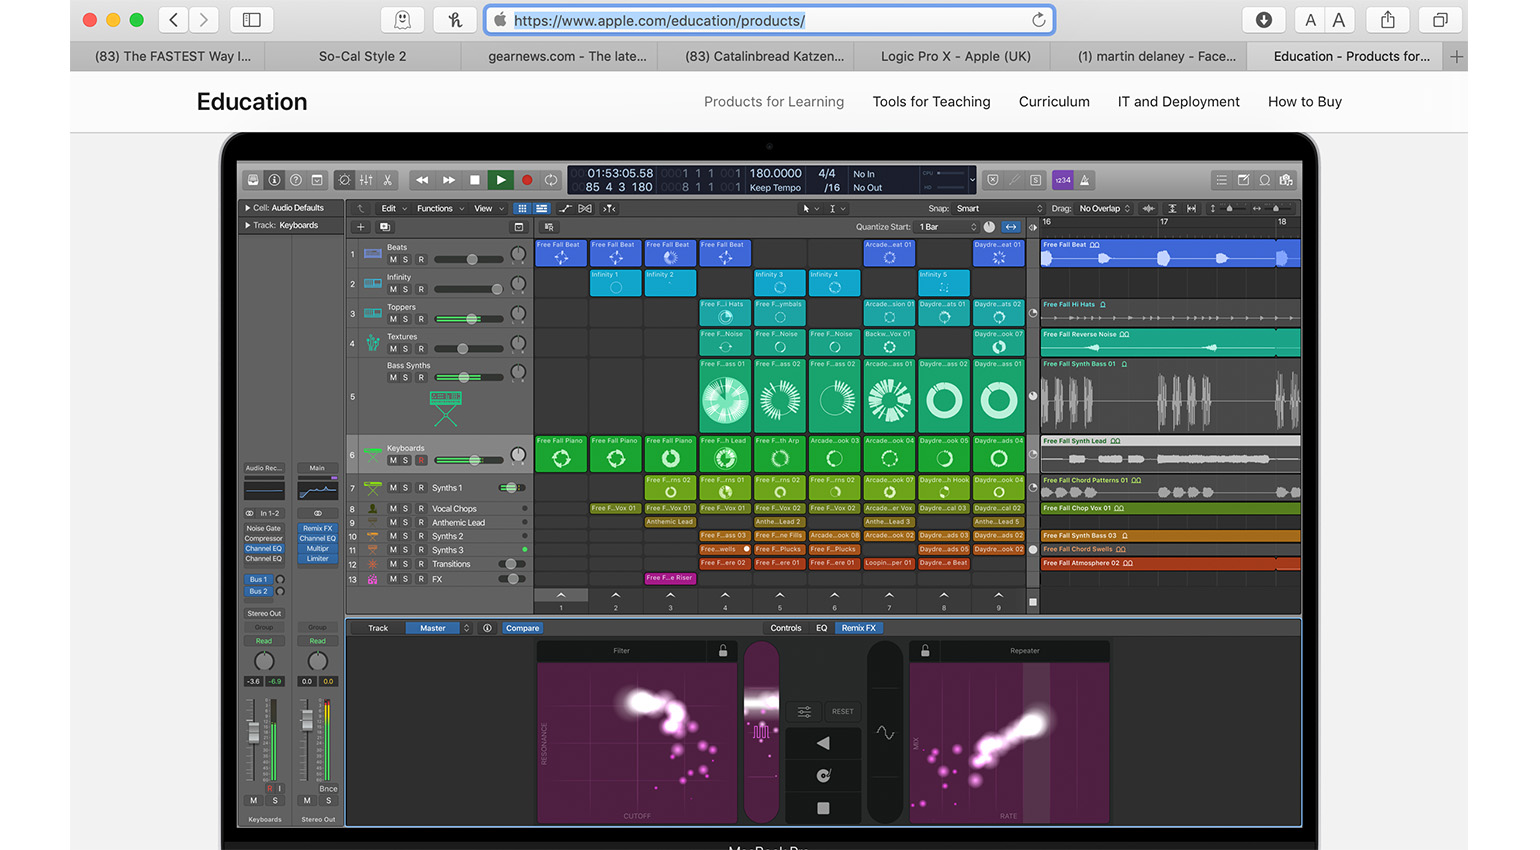The image size is (1540, 850).
Task: Open the Snap Smart dropdown
Action: [998, 208]
